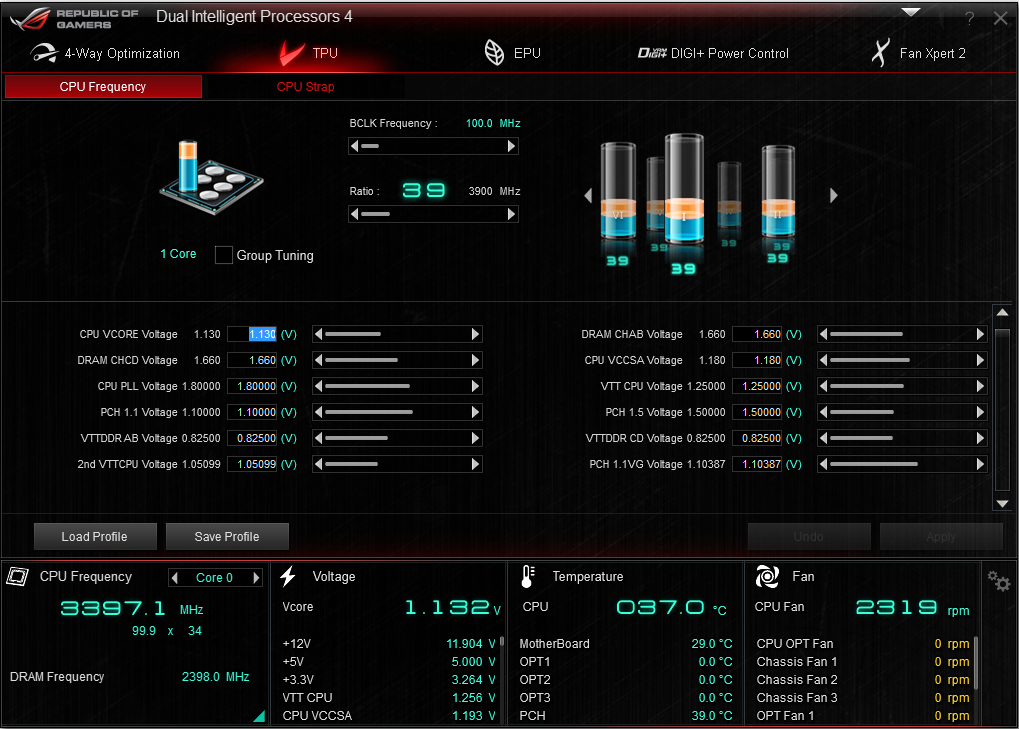
Task: Select the next core in Core 0 selector
Action: tap(256, 578)
